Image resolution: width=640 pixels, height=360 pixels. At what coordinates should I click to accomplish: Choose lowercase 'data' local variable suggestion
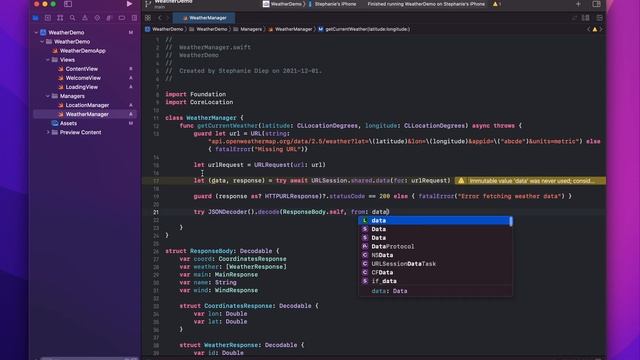[x=435, y=220]
